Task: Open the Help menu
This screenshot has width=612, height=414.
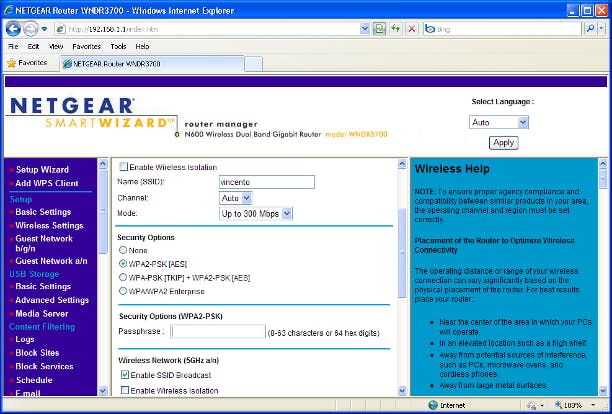Action: tap(142, 46)
